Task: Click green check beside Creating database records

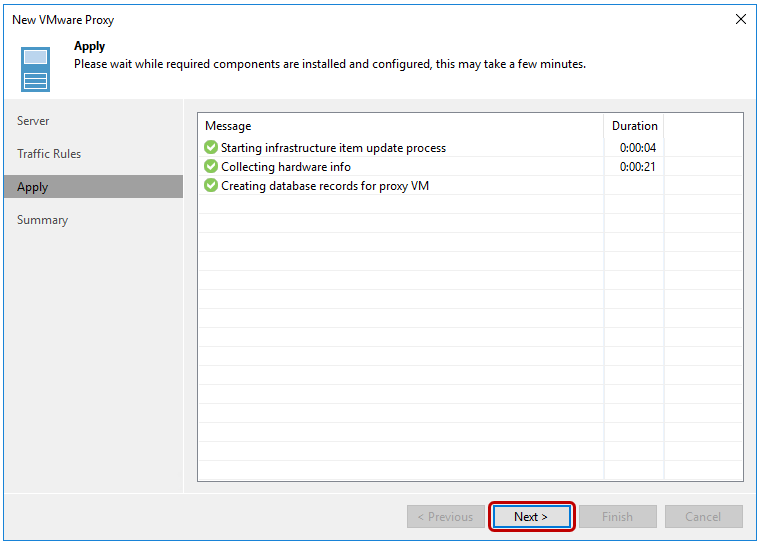Action: click(211, 185)
